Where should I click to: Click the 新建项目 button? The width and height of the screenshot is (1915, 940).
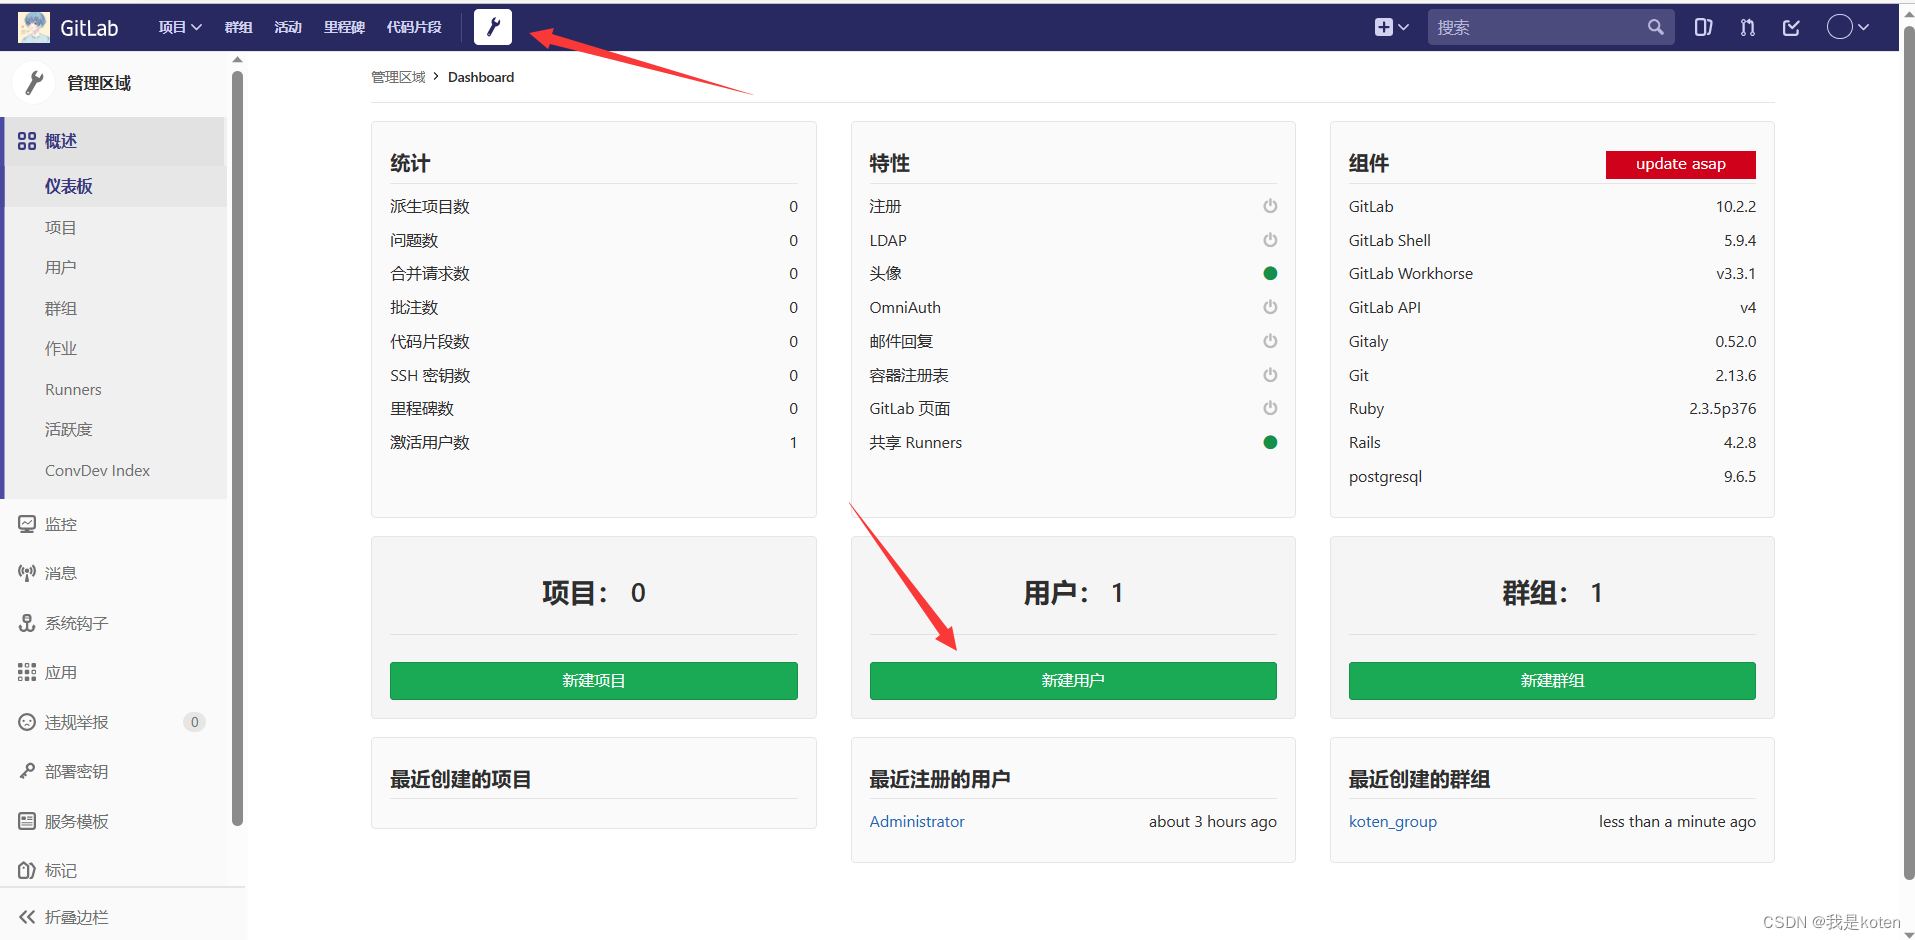click(593, 681)
